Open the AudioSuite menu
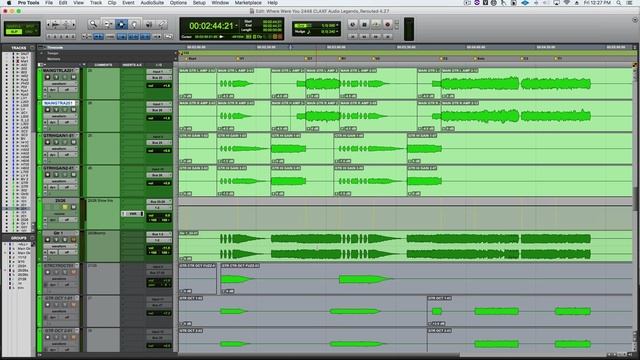Image resolution: width=640 pixels, height=360 pixels. pyautogui.click(x=152, y=3)
